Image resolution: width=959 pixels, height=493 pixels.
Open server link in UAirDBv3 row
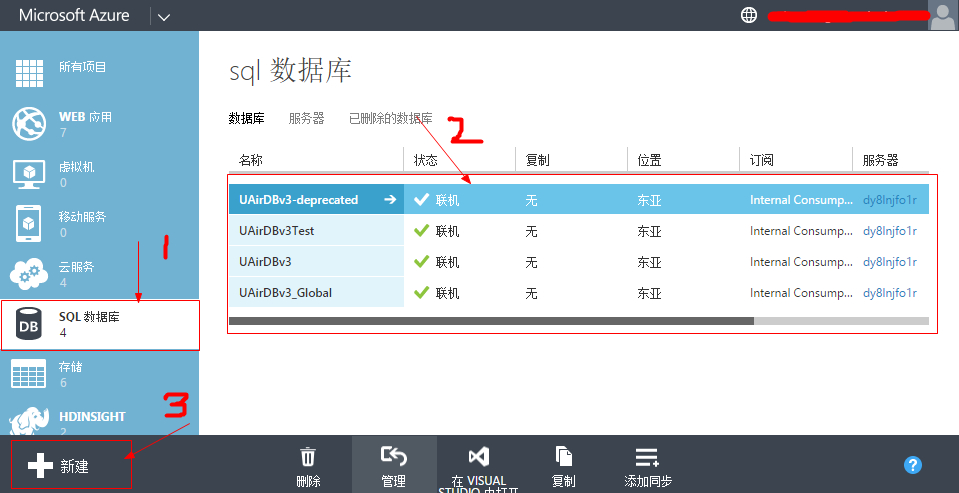click(x=890, y=262)
